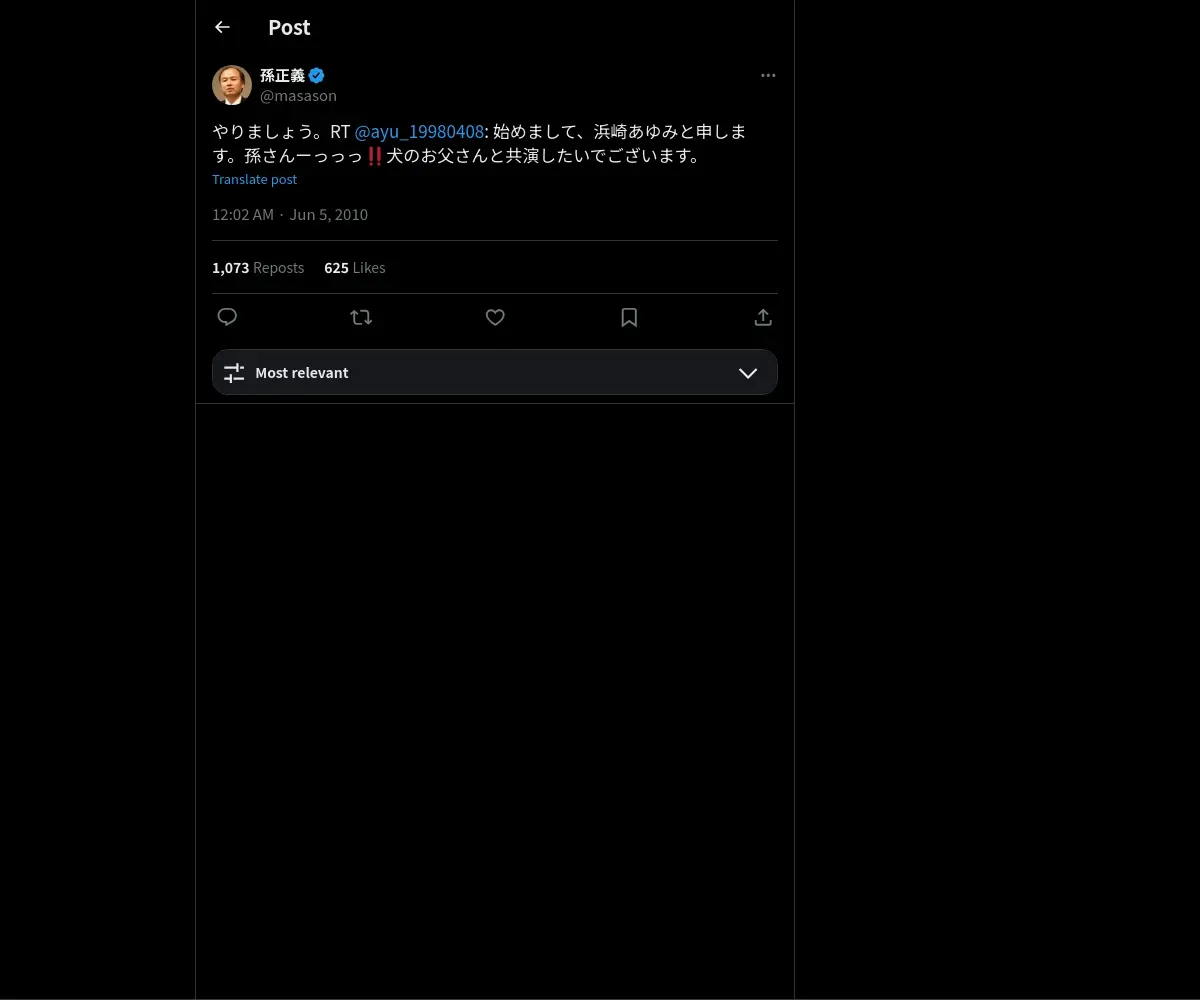Open the @ayu_19980408 mention

[x=419, y=132]
